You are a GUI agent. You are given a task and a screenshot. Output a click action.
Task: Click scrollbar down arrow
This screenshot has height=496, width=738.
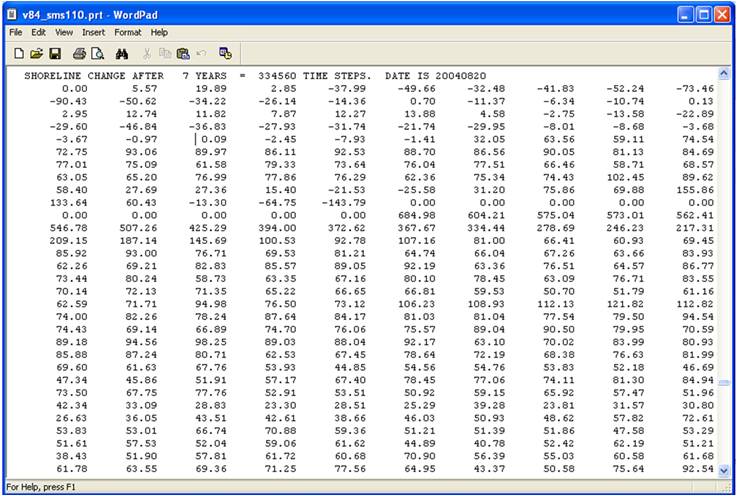pyautogui.click(x=724, y=470)
